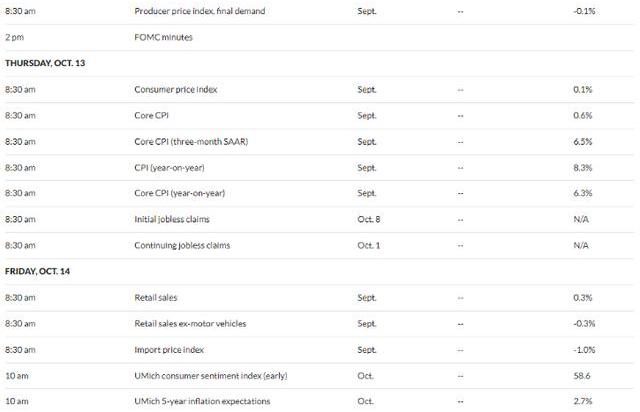Image resolution: width=640 pixels, height=412 pixels.
Task: Open the CPI (year-on-year) report
Action: pyautogui.click(x=172, y=167)
